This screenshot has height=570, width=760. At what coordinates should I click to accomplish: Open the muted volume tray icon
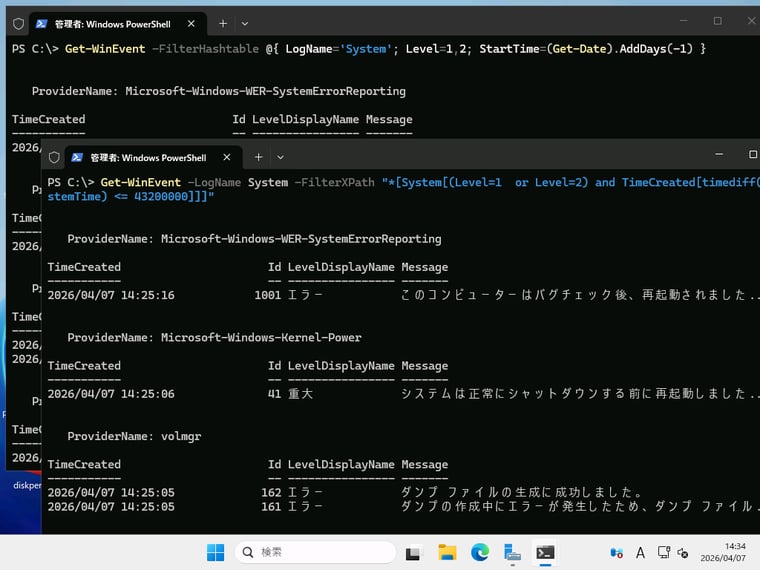click(683, 553)
